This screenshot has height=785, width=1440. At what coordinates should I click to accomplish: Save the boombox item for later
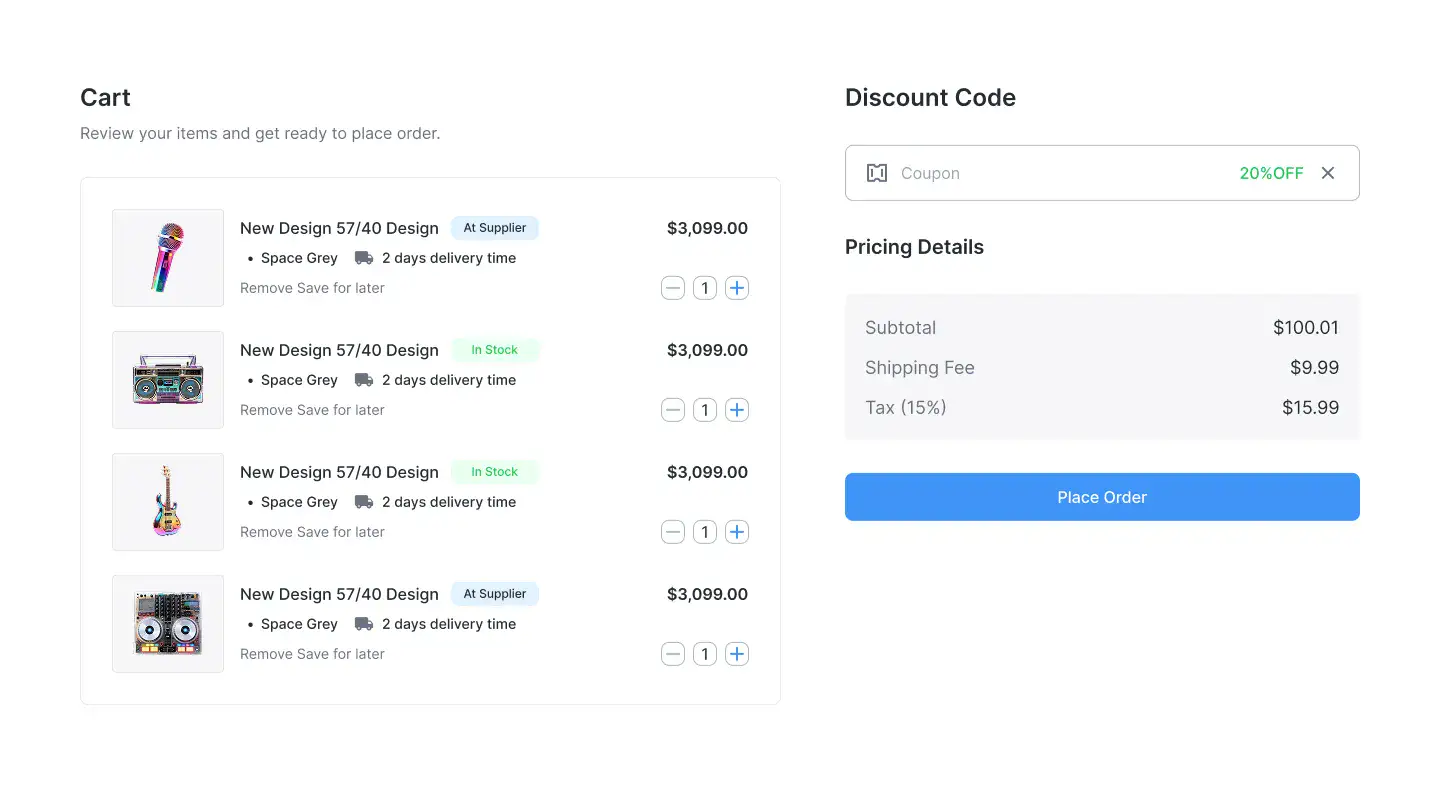click(x=341, y=410)
